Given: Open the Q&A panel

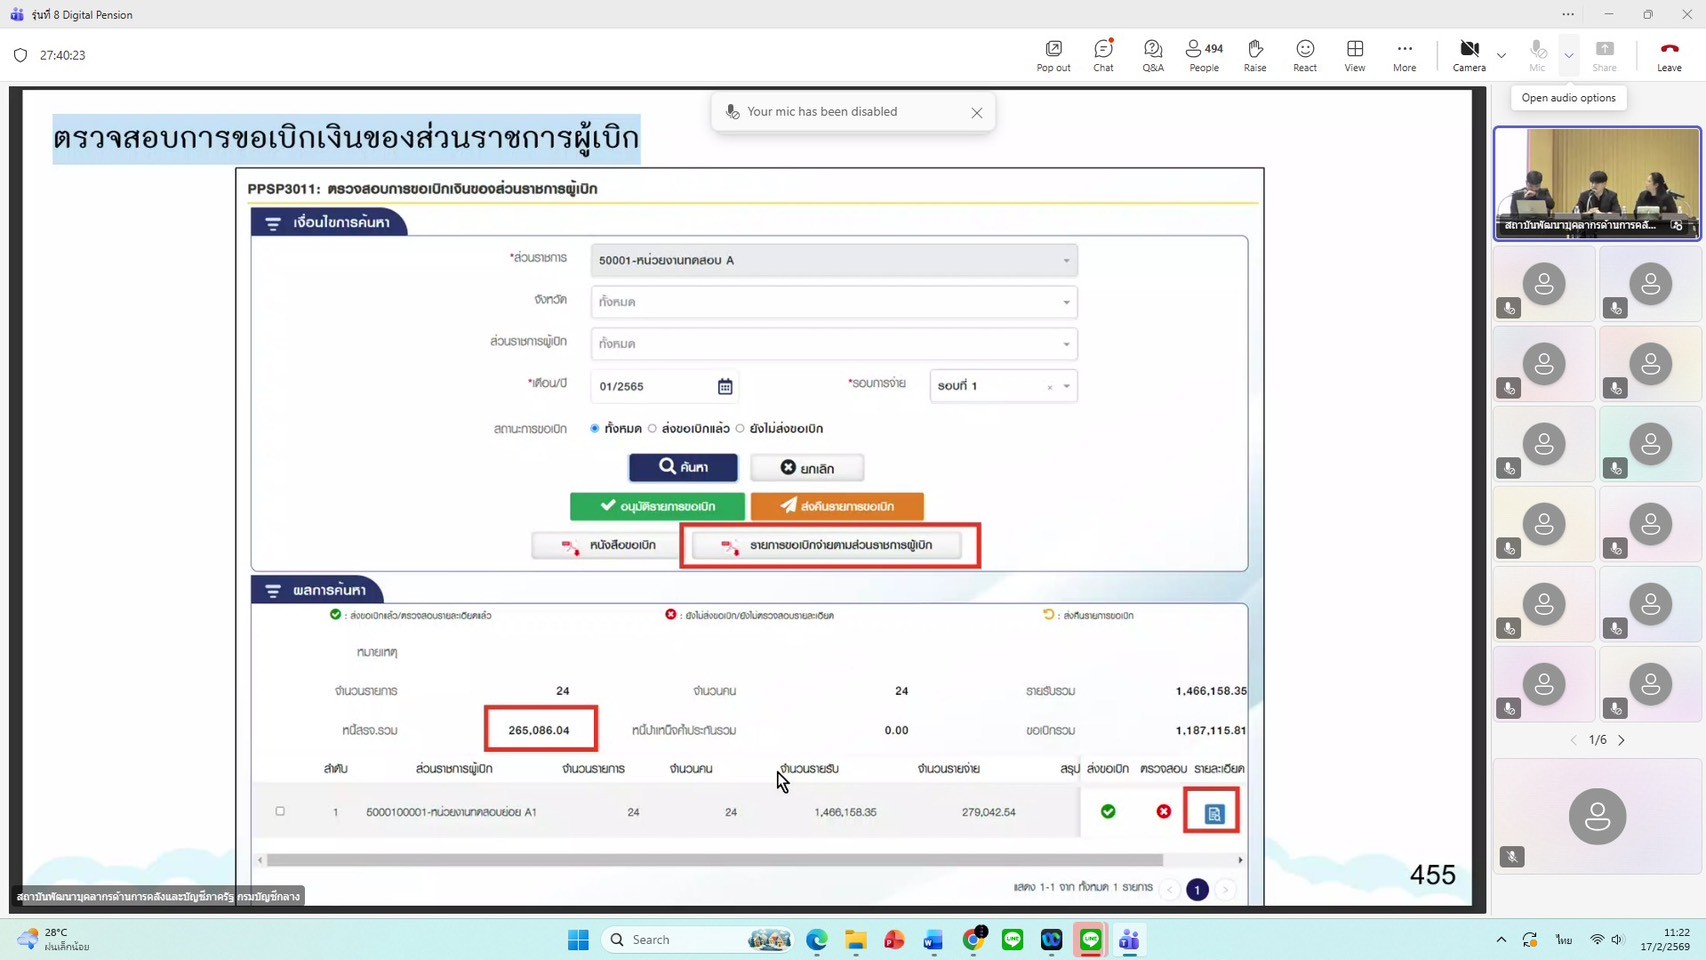Looking at the screenshot, I should tap(1153, 55).
